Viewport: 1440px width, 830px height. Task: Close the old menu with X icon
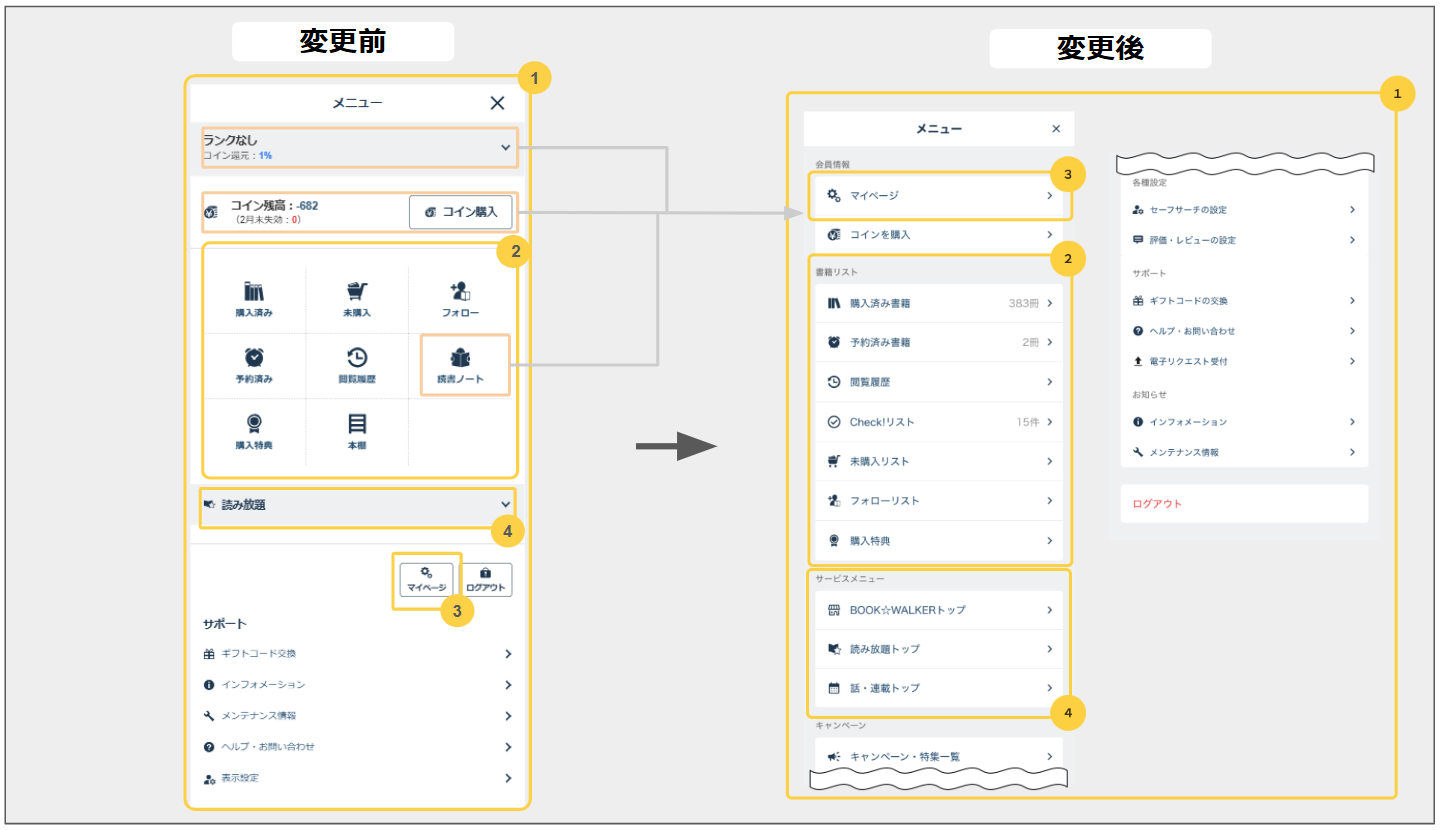coord(497,103)
